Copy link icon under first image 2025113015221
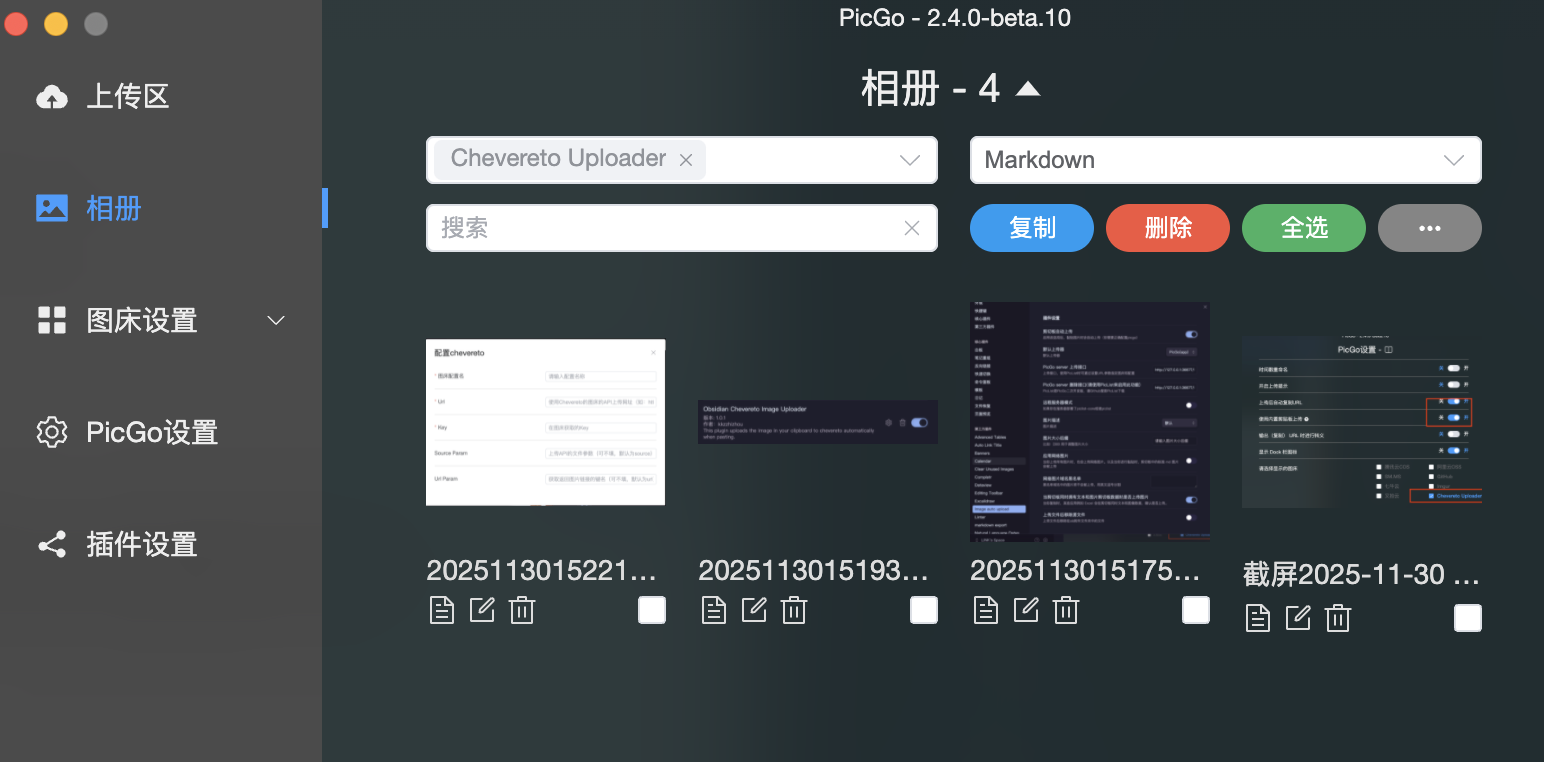This screenshot has height=762, width=1544. (442, 610)
